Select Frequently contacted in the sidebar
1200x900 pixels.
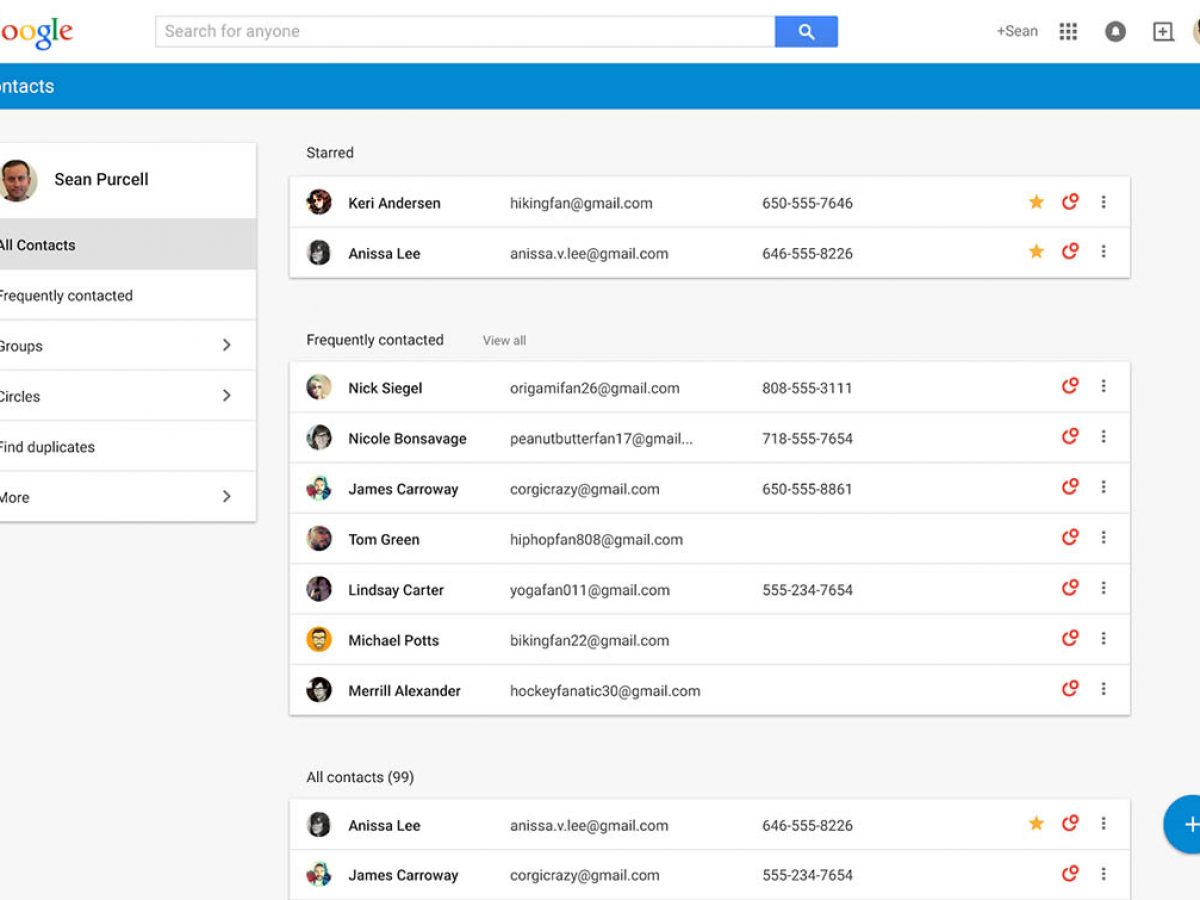tap(66, 296)
